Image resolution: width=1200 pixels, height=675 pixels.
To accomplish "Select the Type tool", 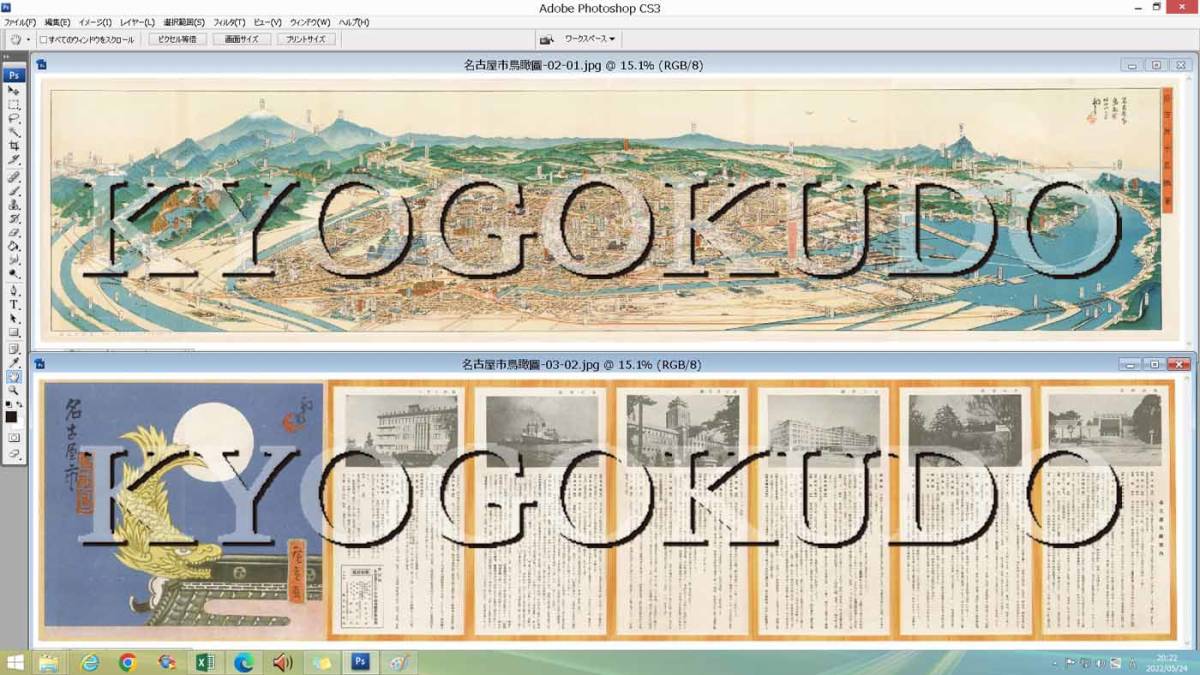I will [14, 305].
